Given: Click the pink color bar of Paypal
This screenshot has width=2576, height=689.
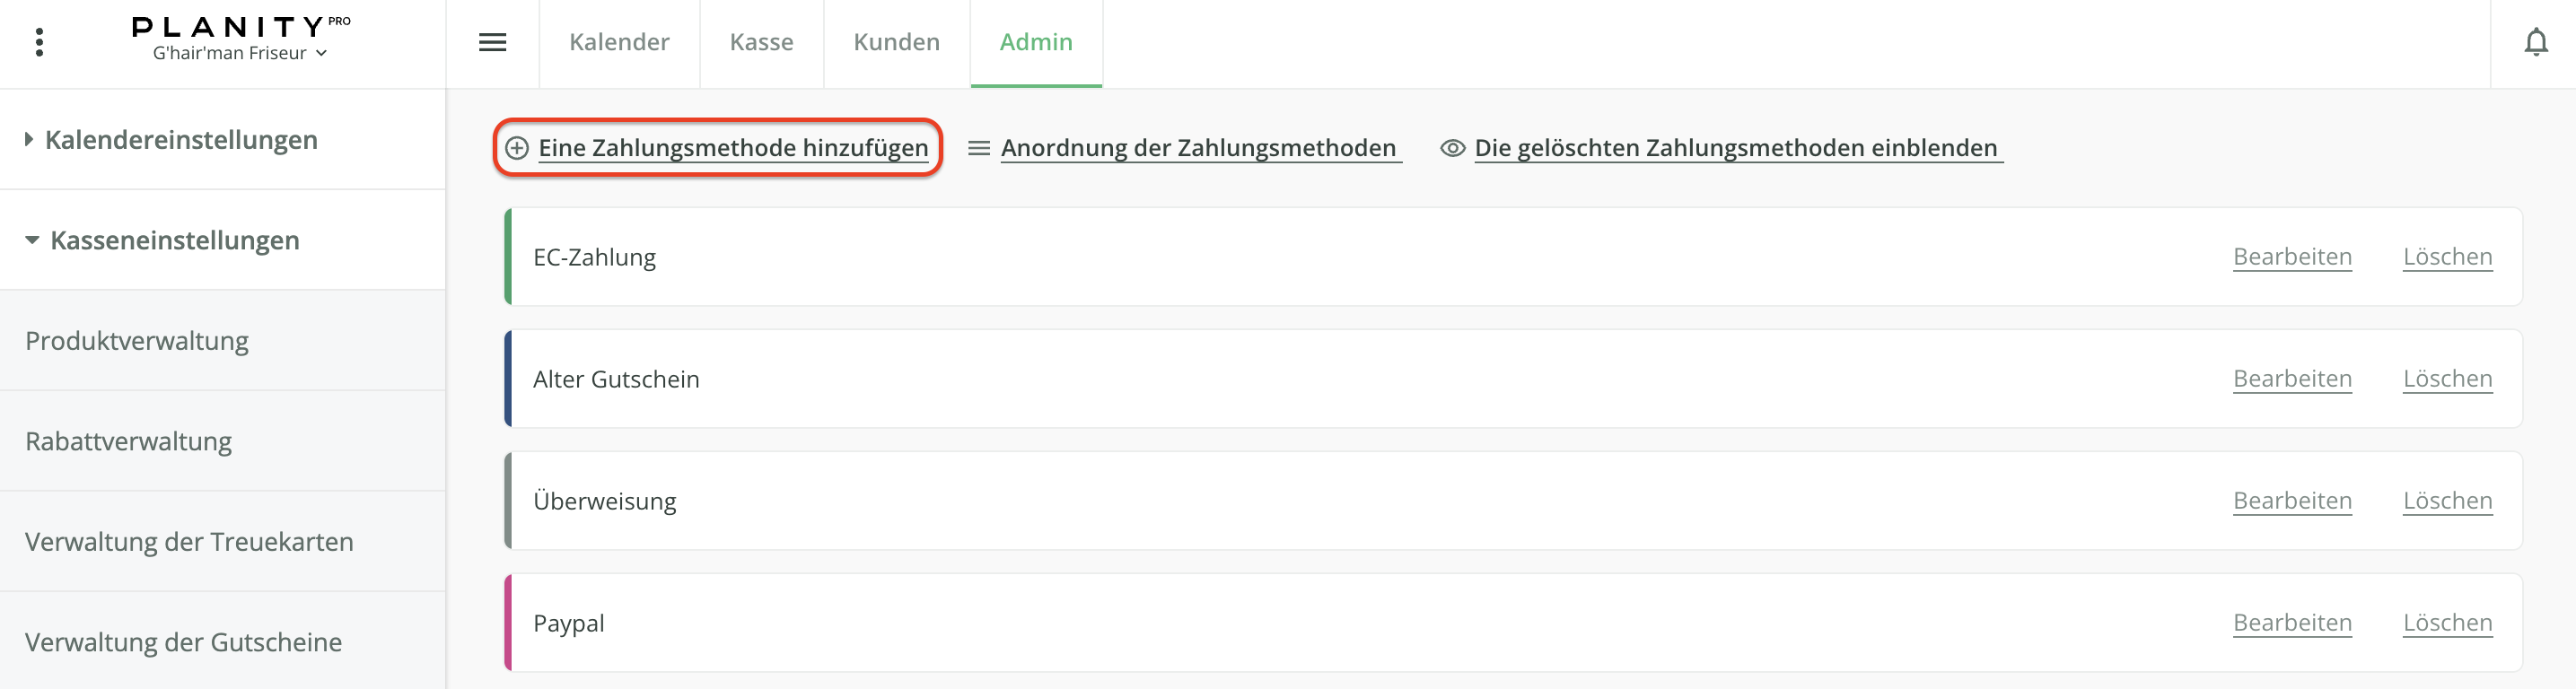Looking at the screenshot, I should click(x=508, y=622).
